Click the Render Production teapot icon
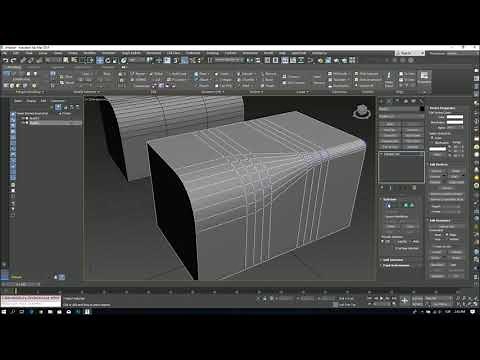Viewport: 480px width, 360px height. pyautogui.click(x=344, y=60)
